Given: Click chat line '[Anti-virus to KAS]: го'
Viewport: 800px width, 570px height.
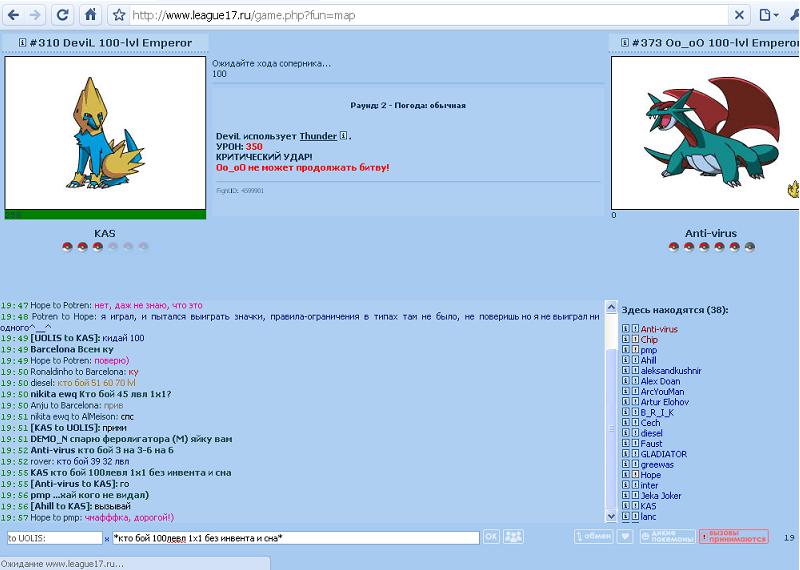Looking at the screenshot, I should tap(80, 484).
